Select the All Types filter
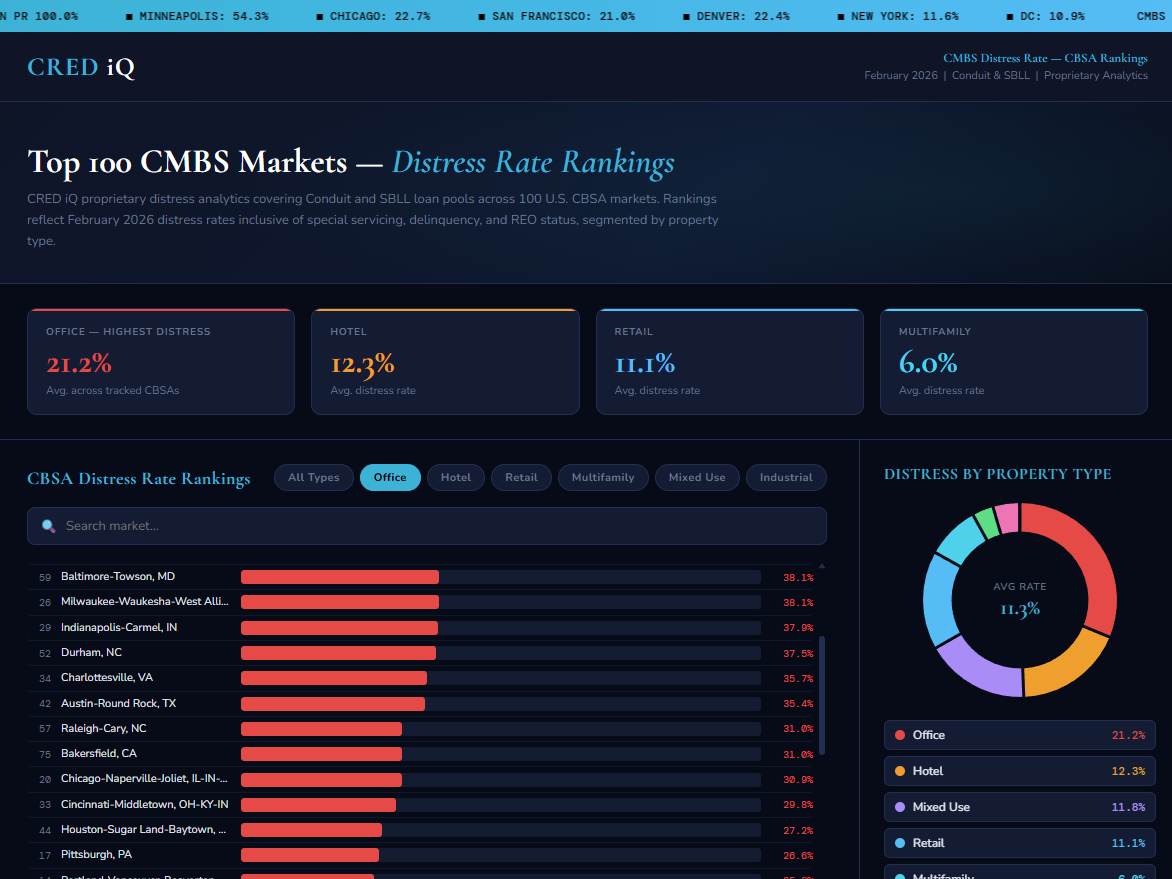1172x879 pixels. 314,478
